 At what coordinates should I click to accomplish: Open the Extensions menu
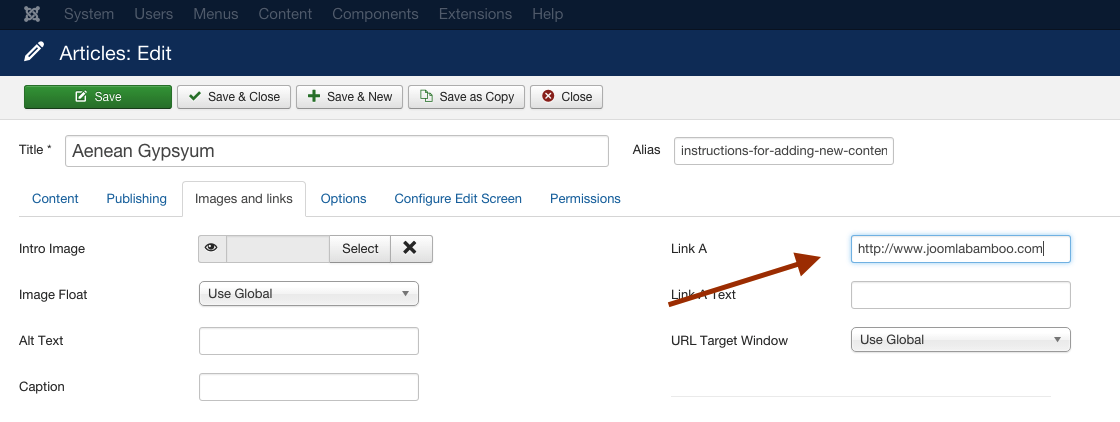pyautogui.click(x=475, y=14)
